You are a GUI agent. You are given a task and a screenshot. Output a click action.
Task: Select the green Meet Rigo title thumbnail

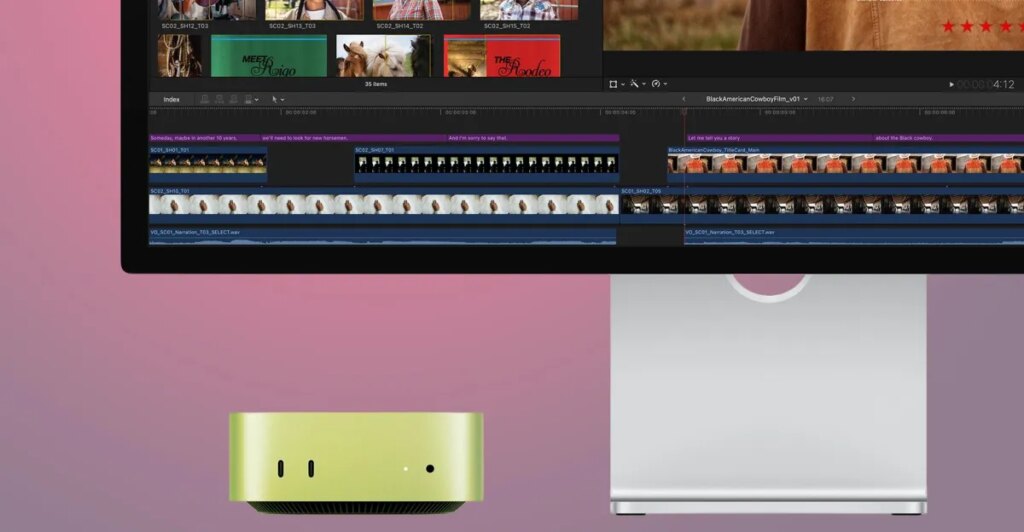coord(269,56)
